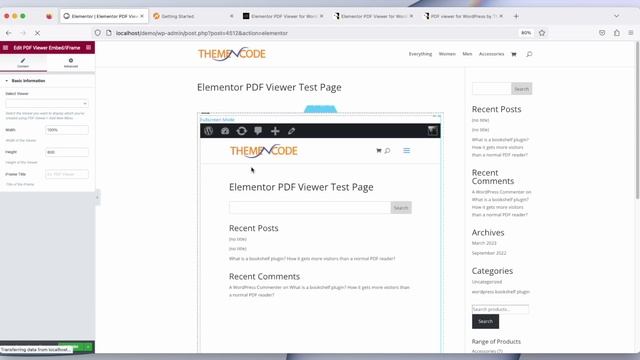The width and height of the screenshot is (640, 360).
Task: Focus the Search products field
Action: (x=500, y=309)
